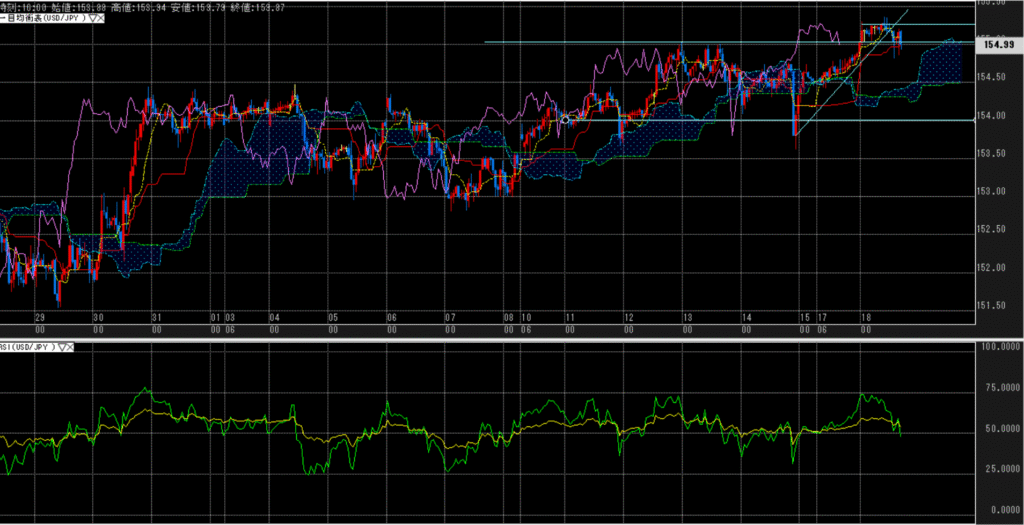Screen dimensions: 1024x525
Task: Select the long horizontal line beside 154.99
Action: click(x=600, y=42)
